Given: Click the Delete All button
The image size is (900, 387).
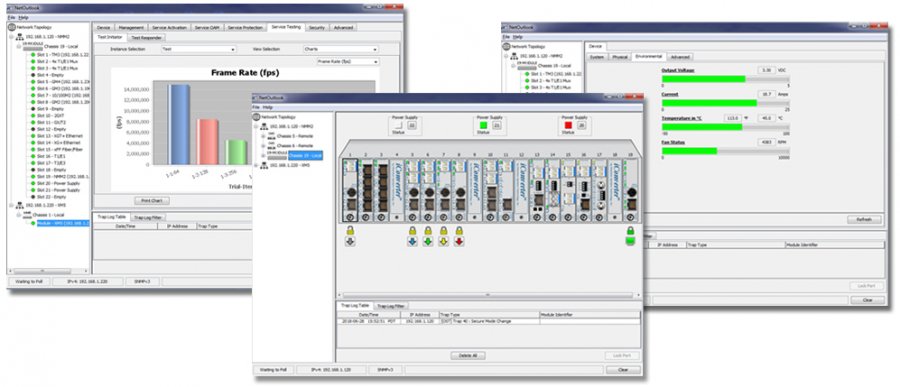Looking at the screenshot, I should (x=468, y=355).
